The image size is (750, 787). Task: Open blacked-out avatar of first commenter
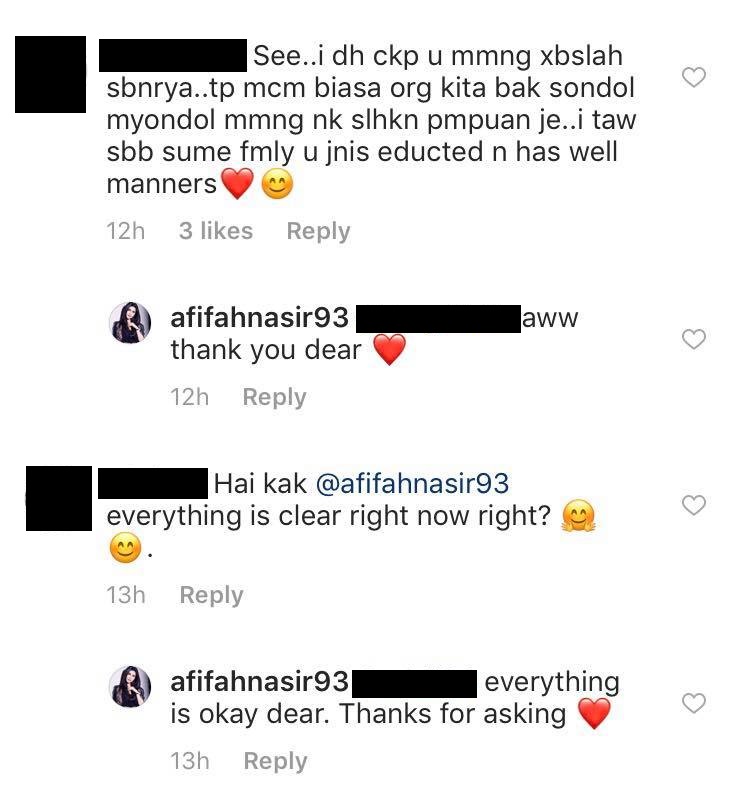pos(50,74)
